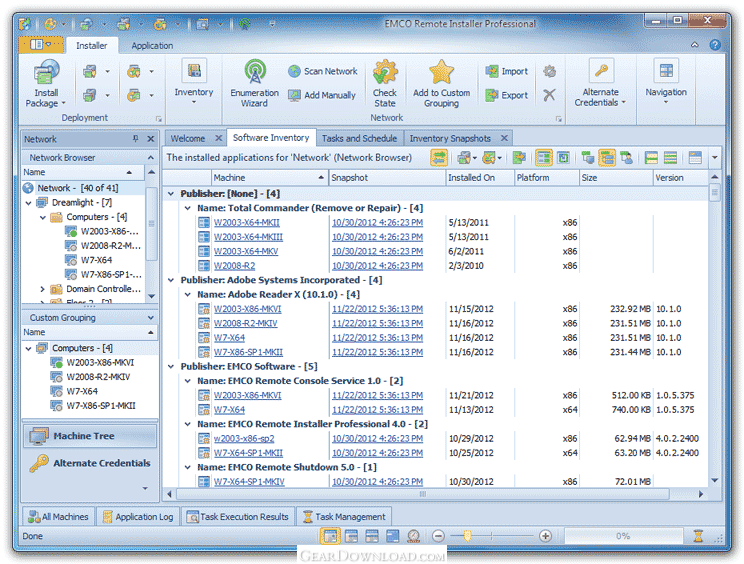Click the horizontal scrollbar of inventory grid
The width and height of the screenshot is (744, 564).
[x=422, y=494]
